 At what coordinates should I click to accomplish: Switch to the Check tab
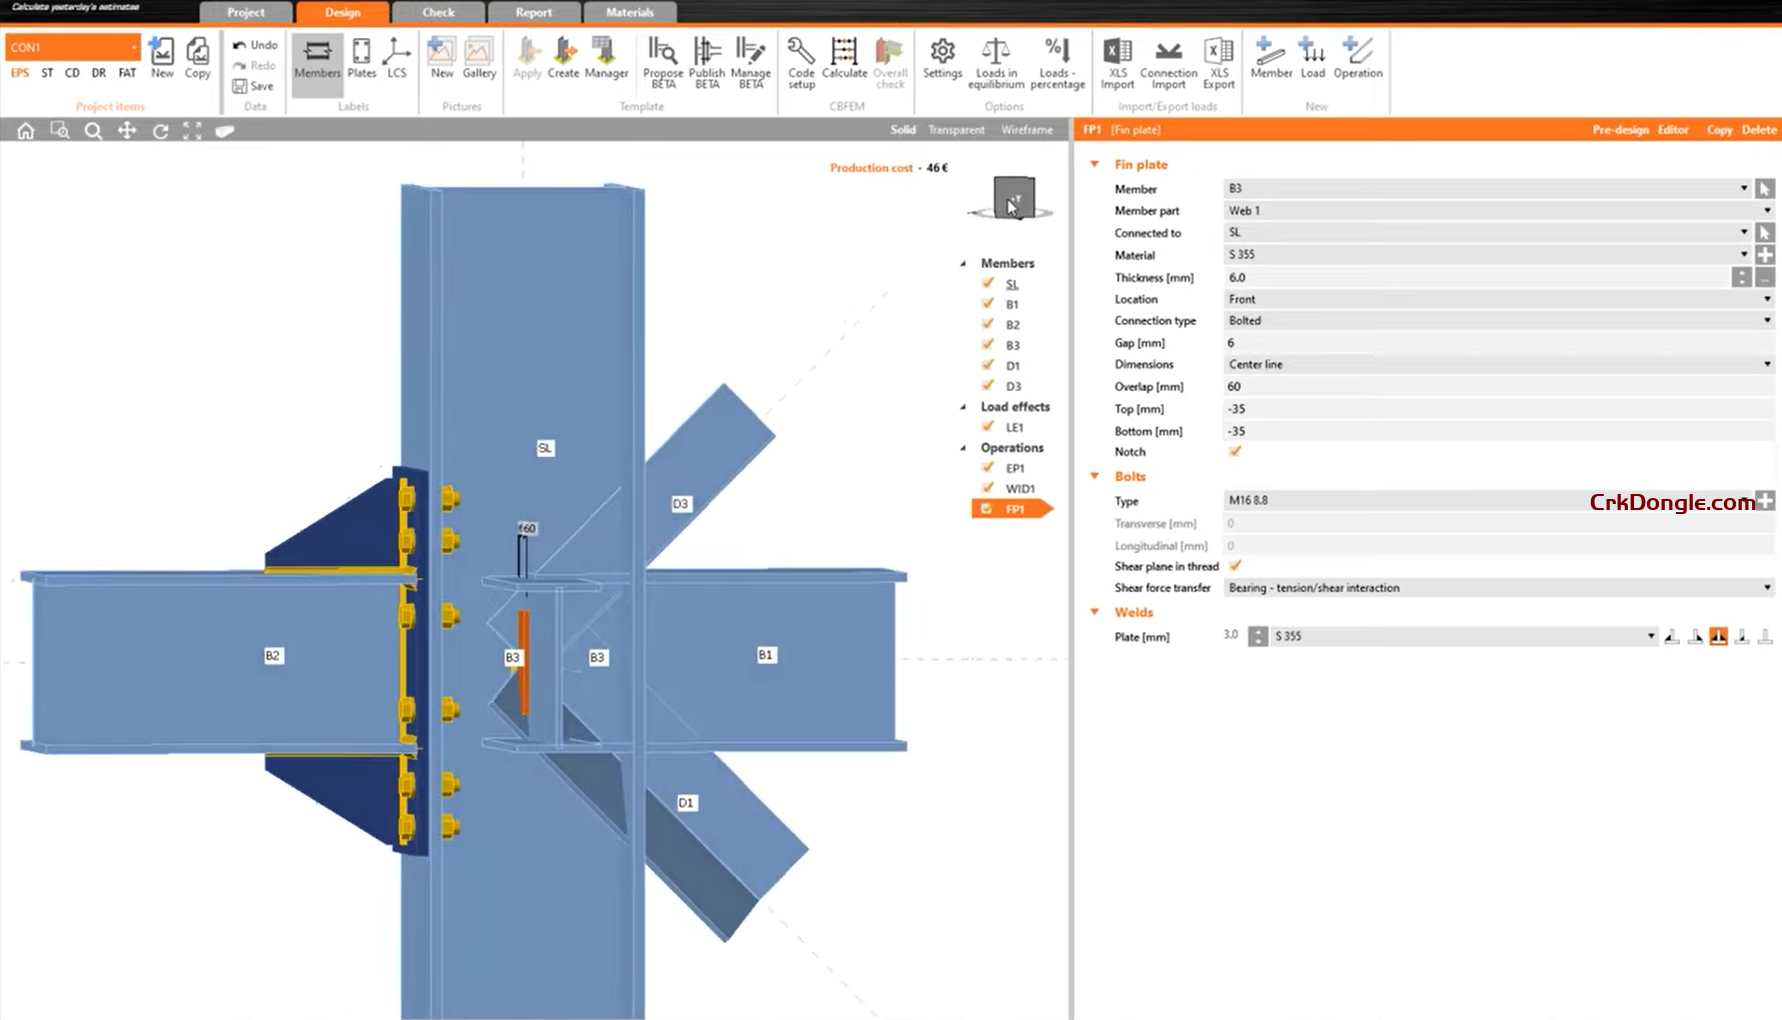pos(438,12)
